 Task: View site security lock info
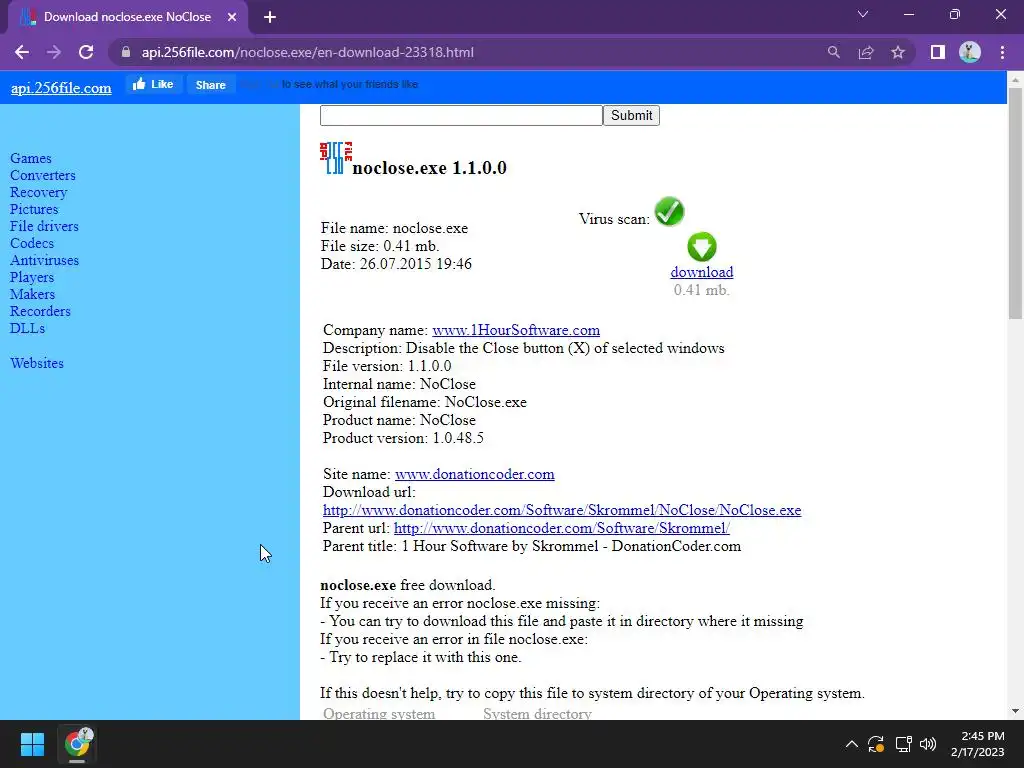coord(126,52)
